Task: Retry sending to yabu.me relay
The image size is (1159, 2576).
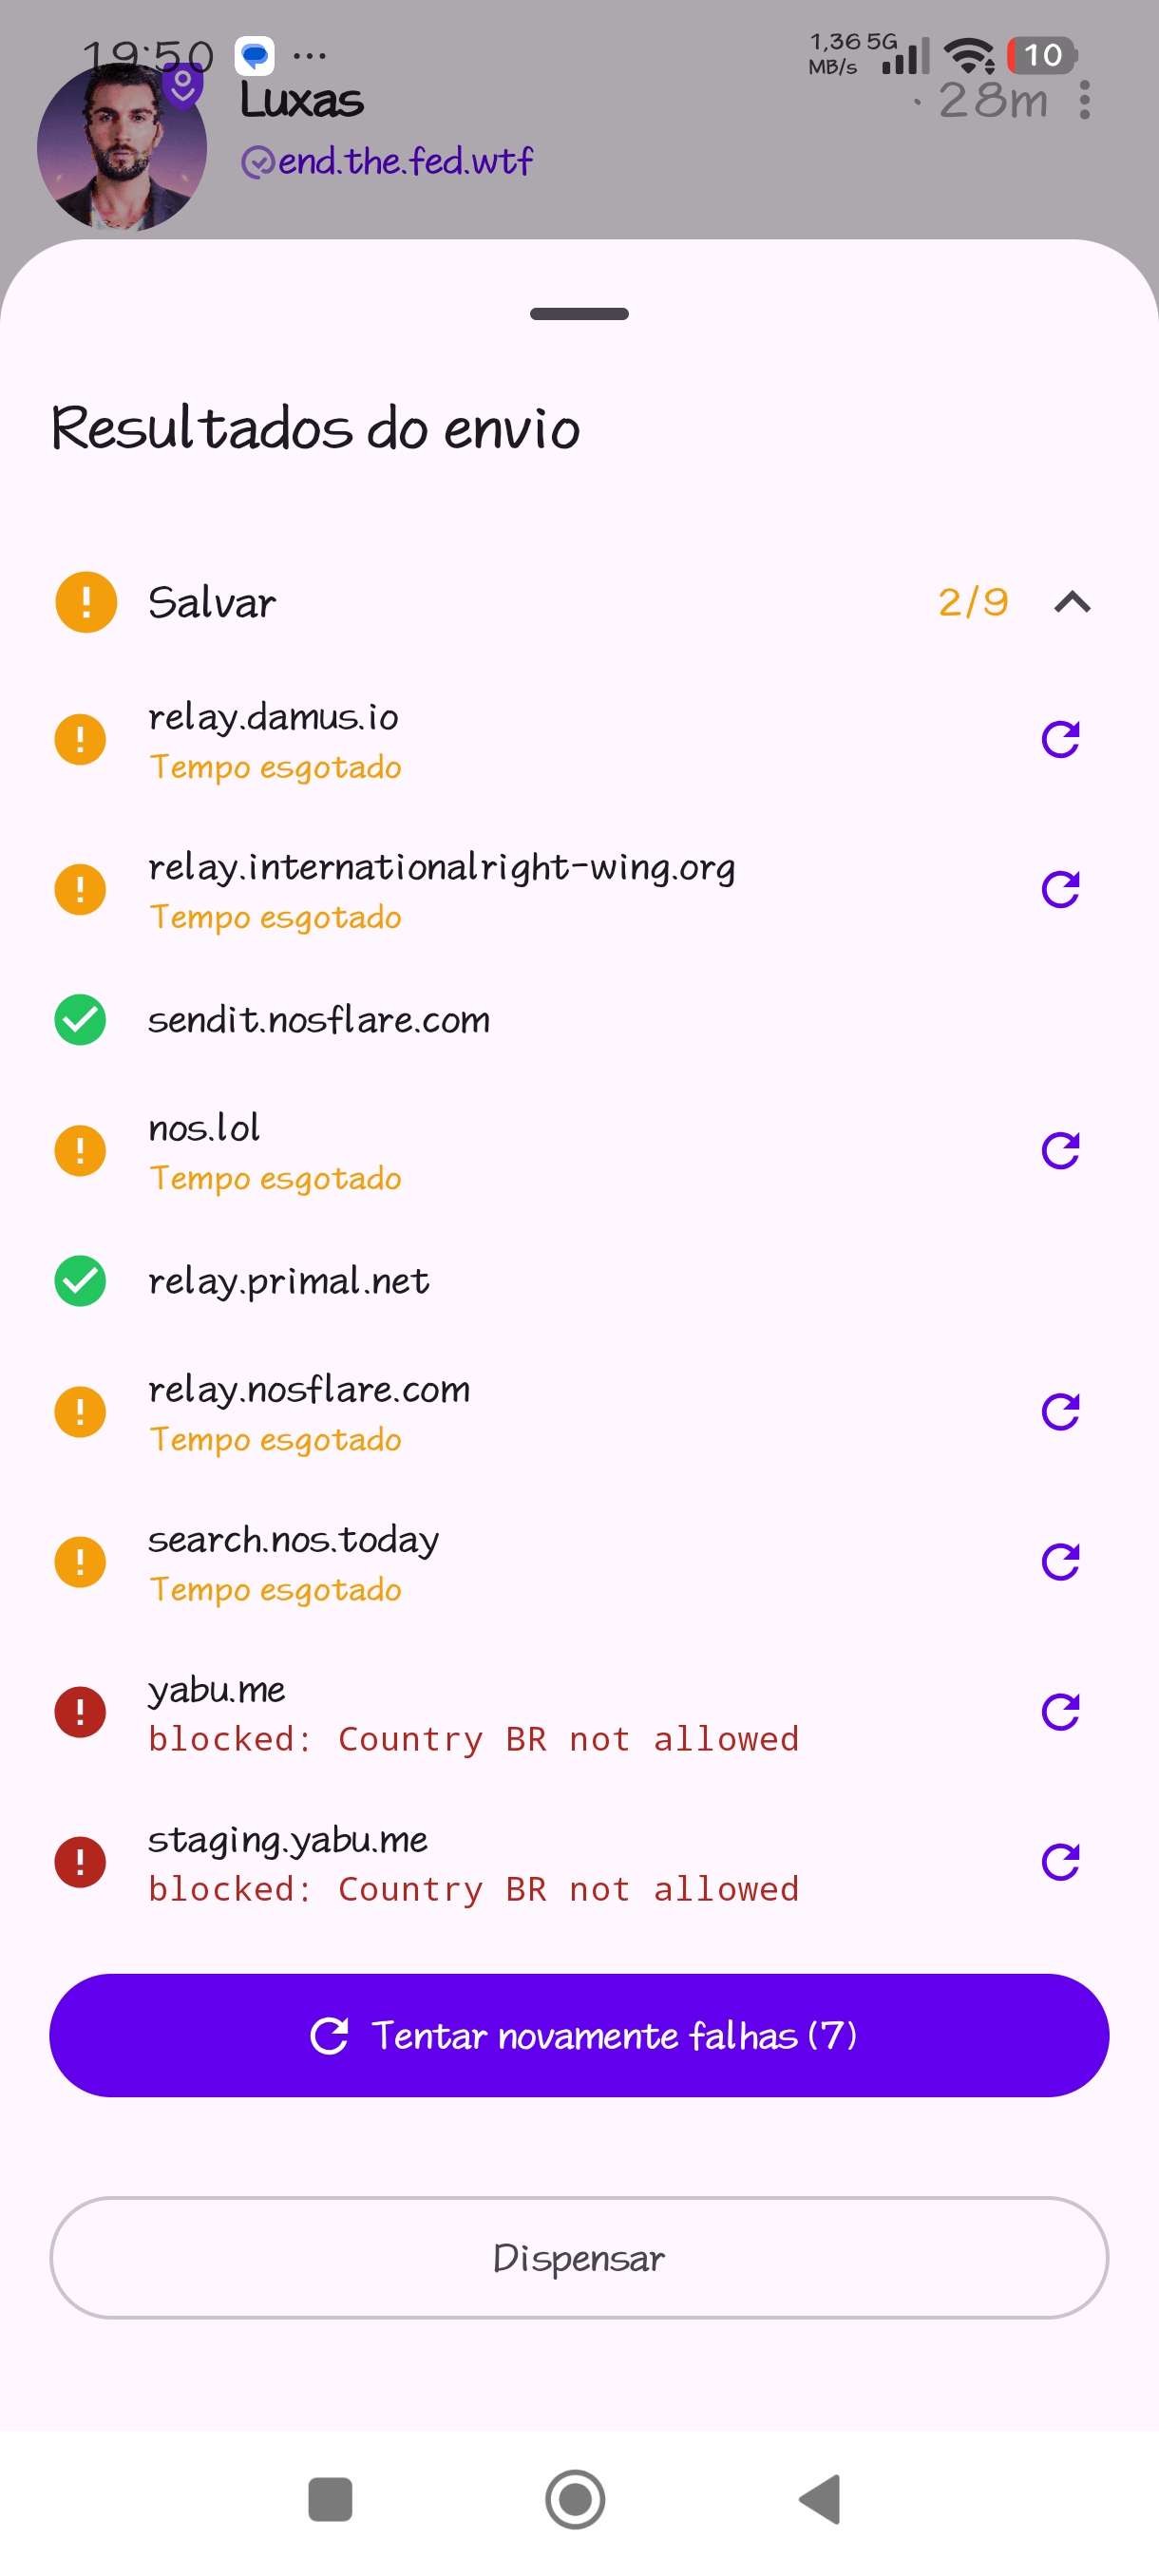Action: [x=1060, y=1712]
